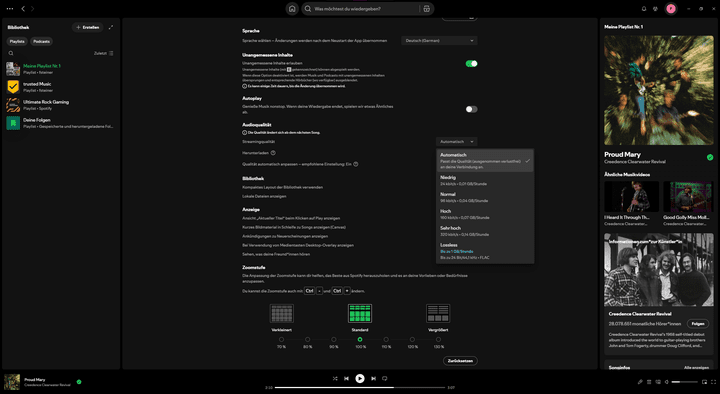Open the Deutsch (German) language dropdown
This screenshot has height=394, width=720.
[439, 41]
